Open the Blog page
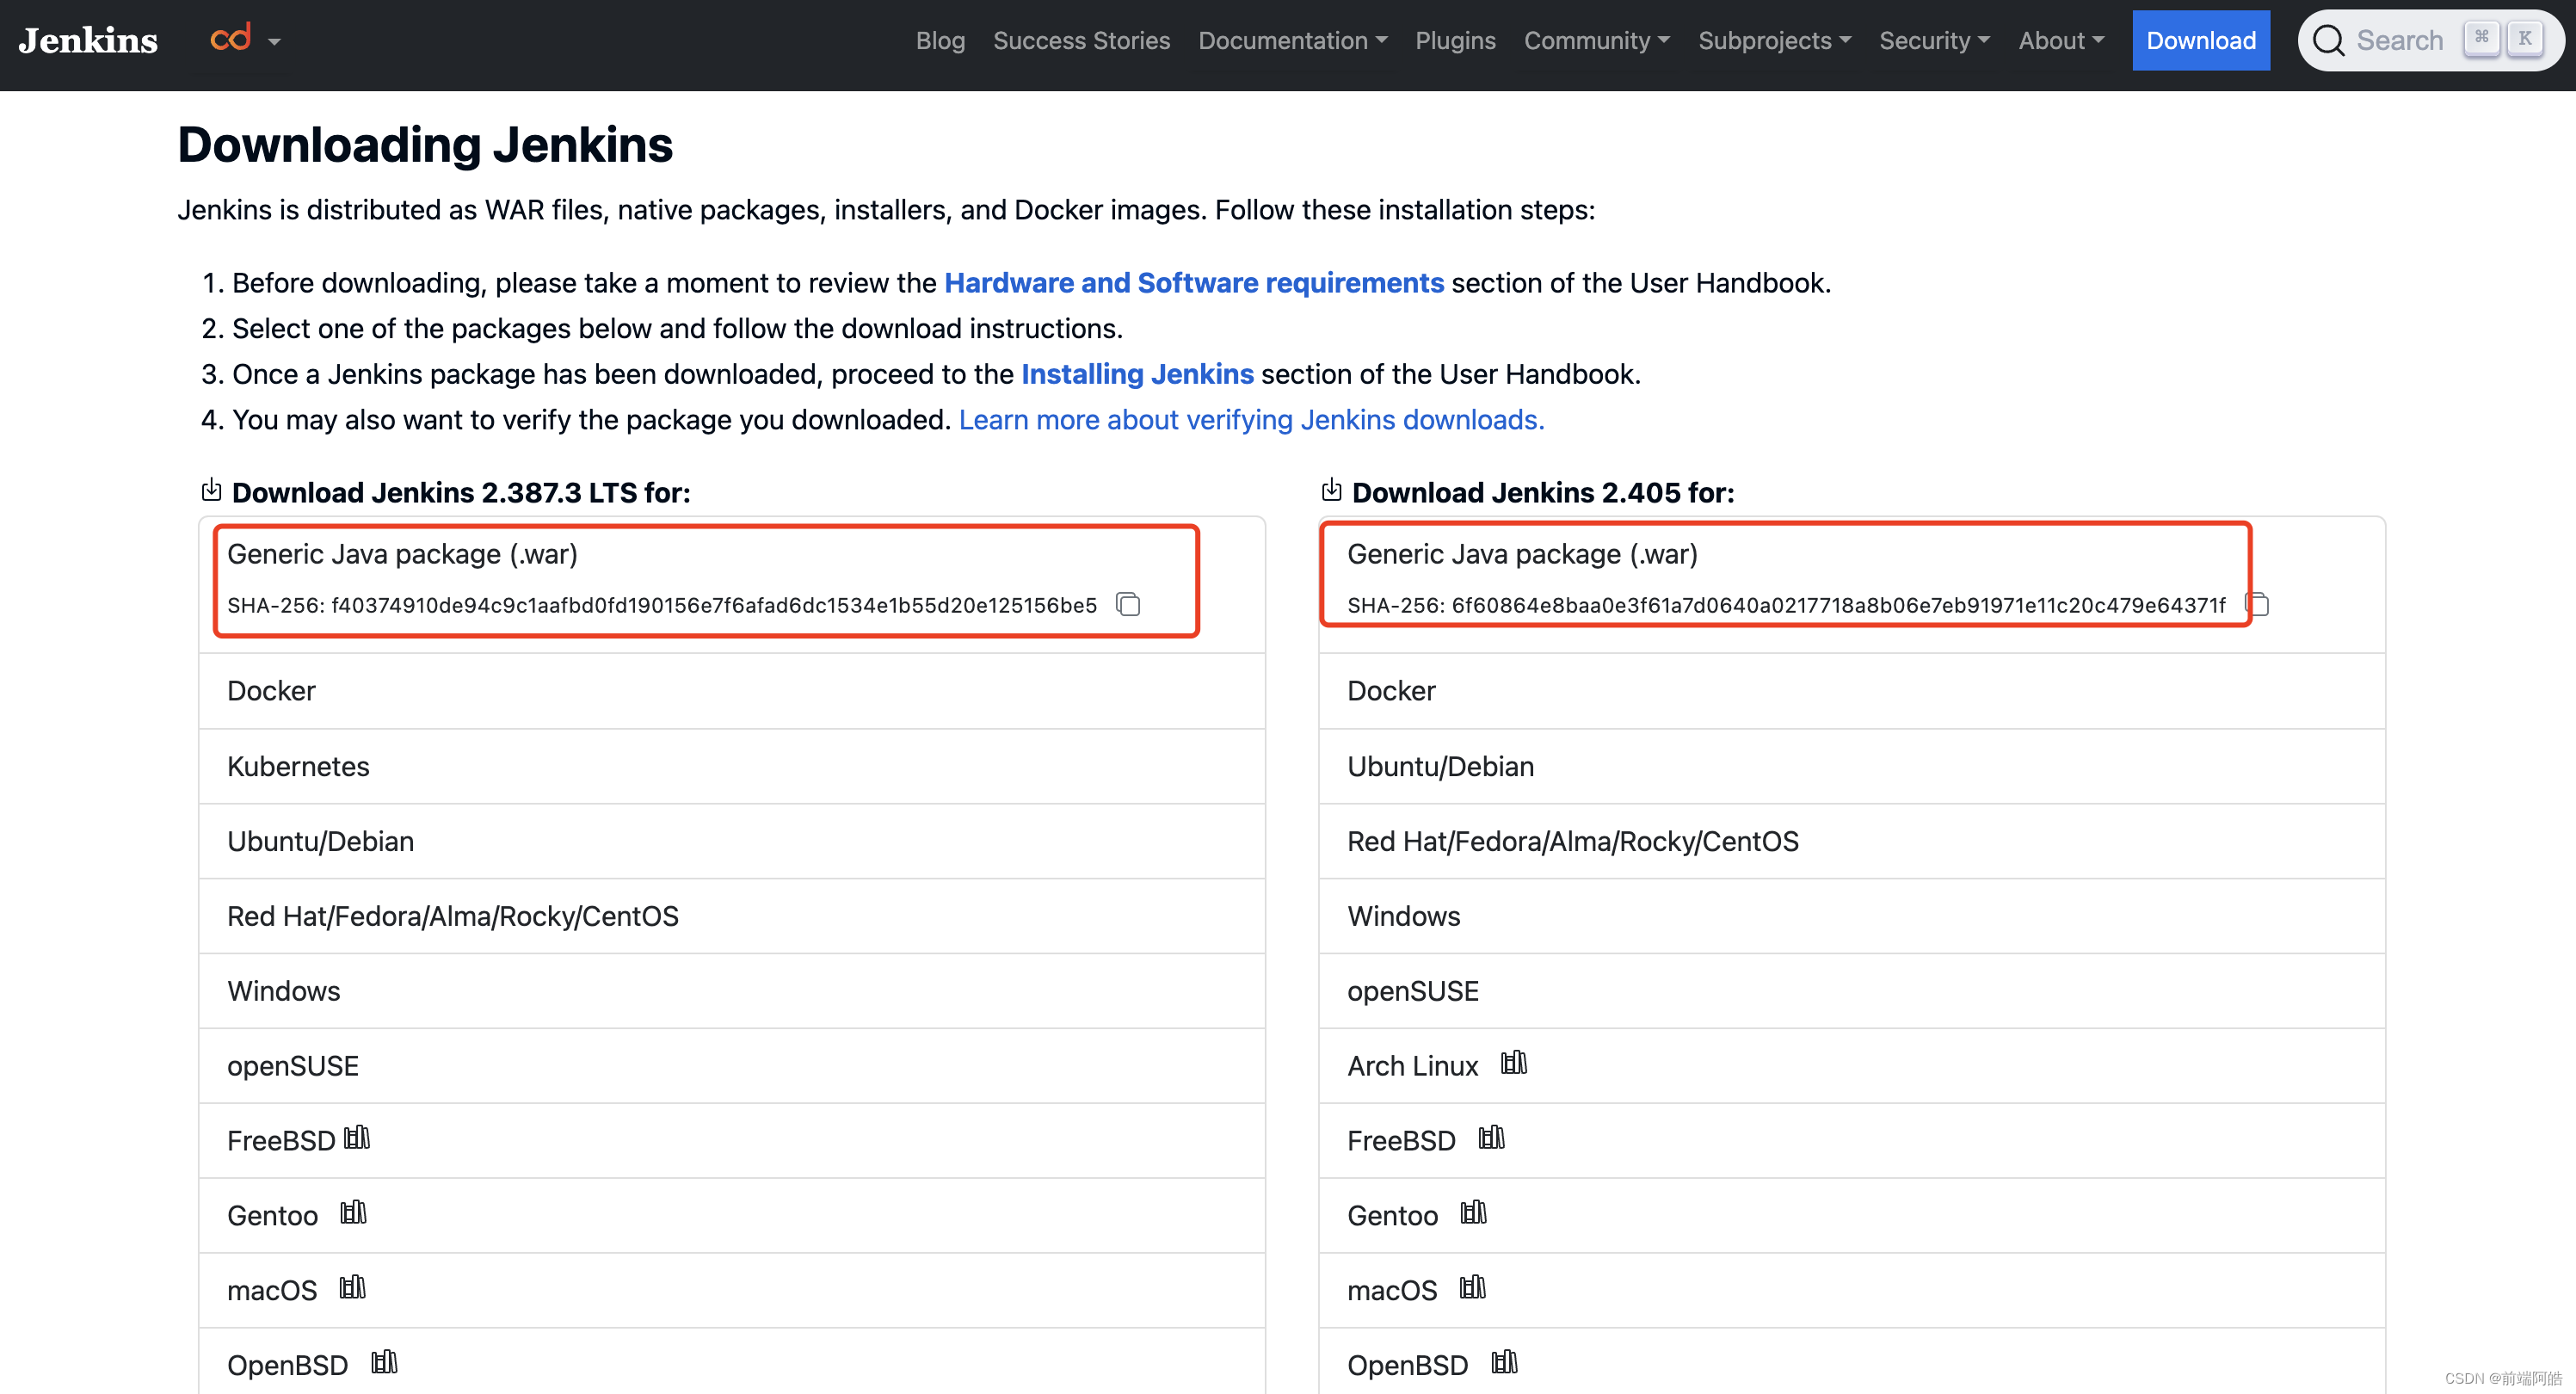The image size is (2576, 1394). [x=940, y=41]
